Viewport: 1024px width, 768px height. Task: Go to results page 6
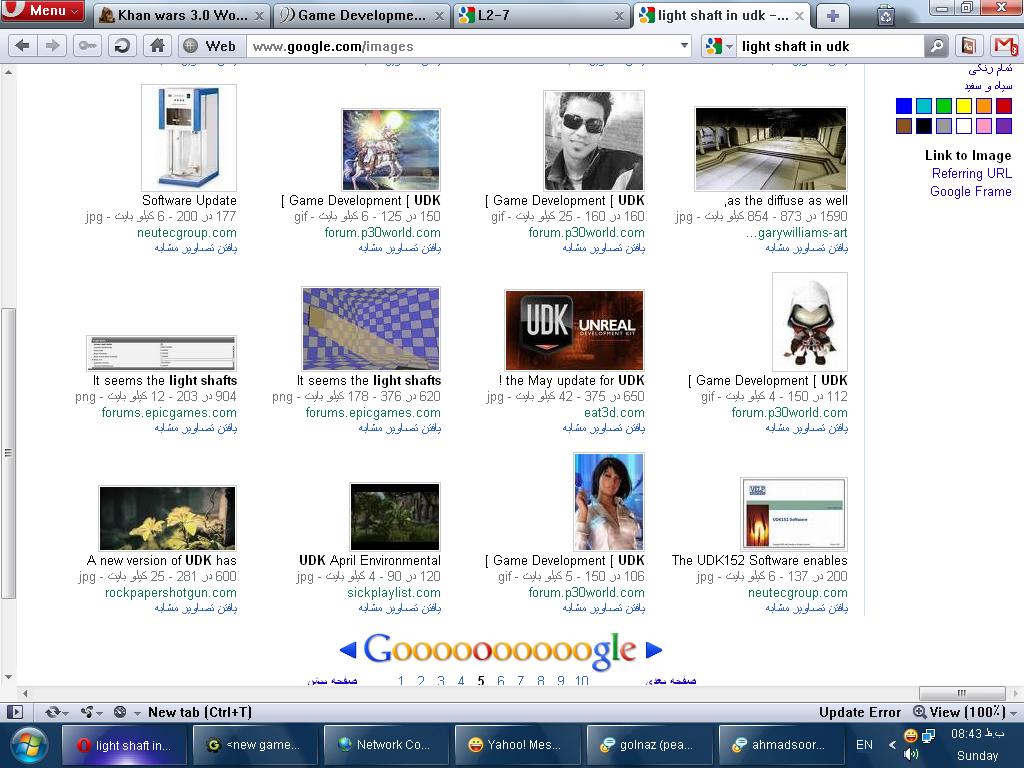[500, 680]
